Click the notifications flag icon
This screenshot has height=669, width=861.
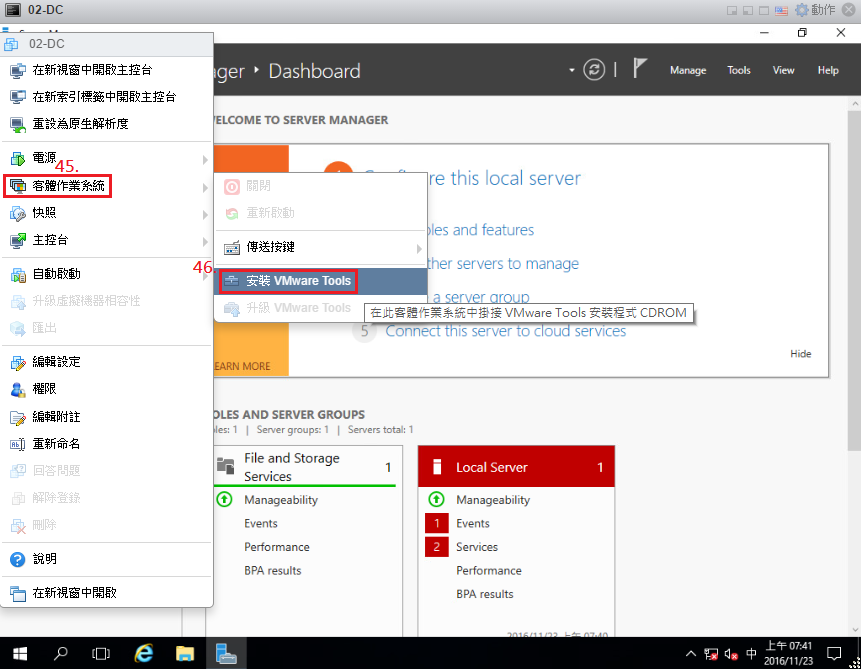click(639, 69)
